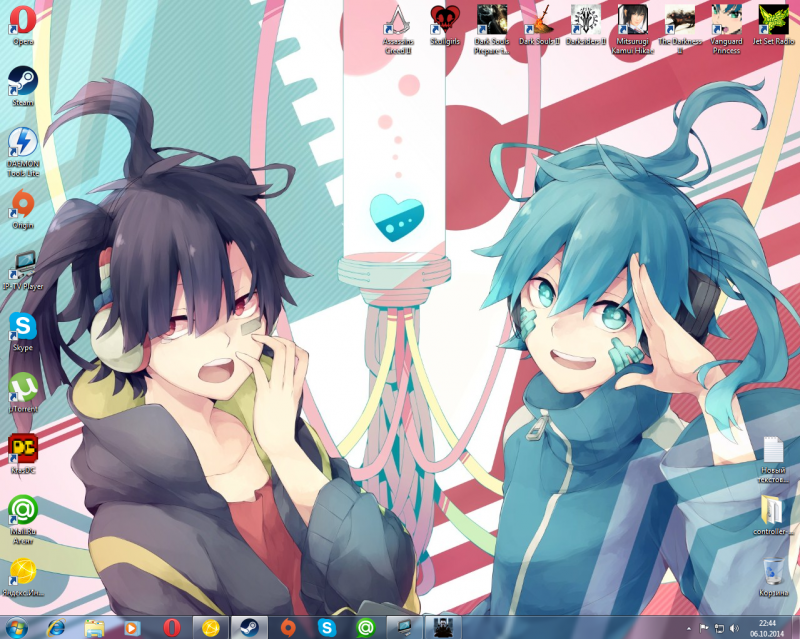
Task: Open the Action Center flag icon
Action: 703,628
